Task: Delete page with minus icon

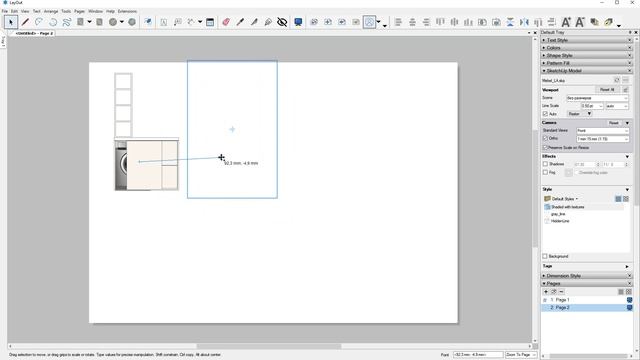Action: [x=561, y=291]
